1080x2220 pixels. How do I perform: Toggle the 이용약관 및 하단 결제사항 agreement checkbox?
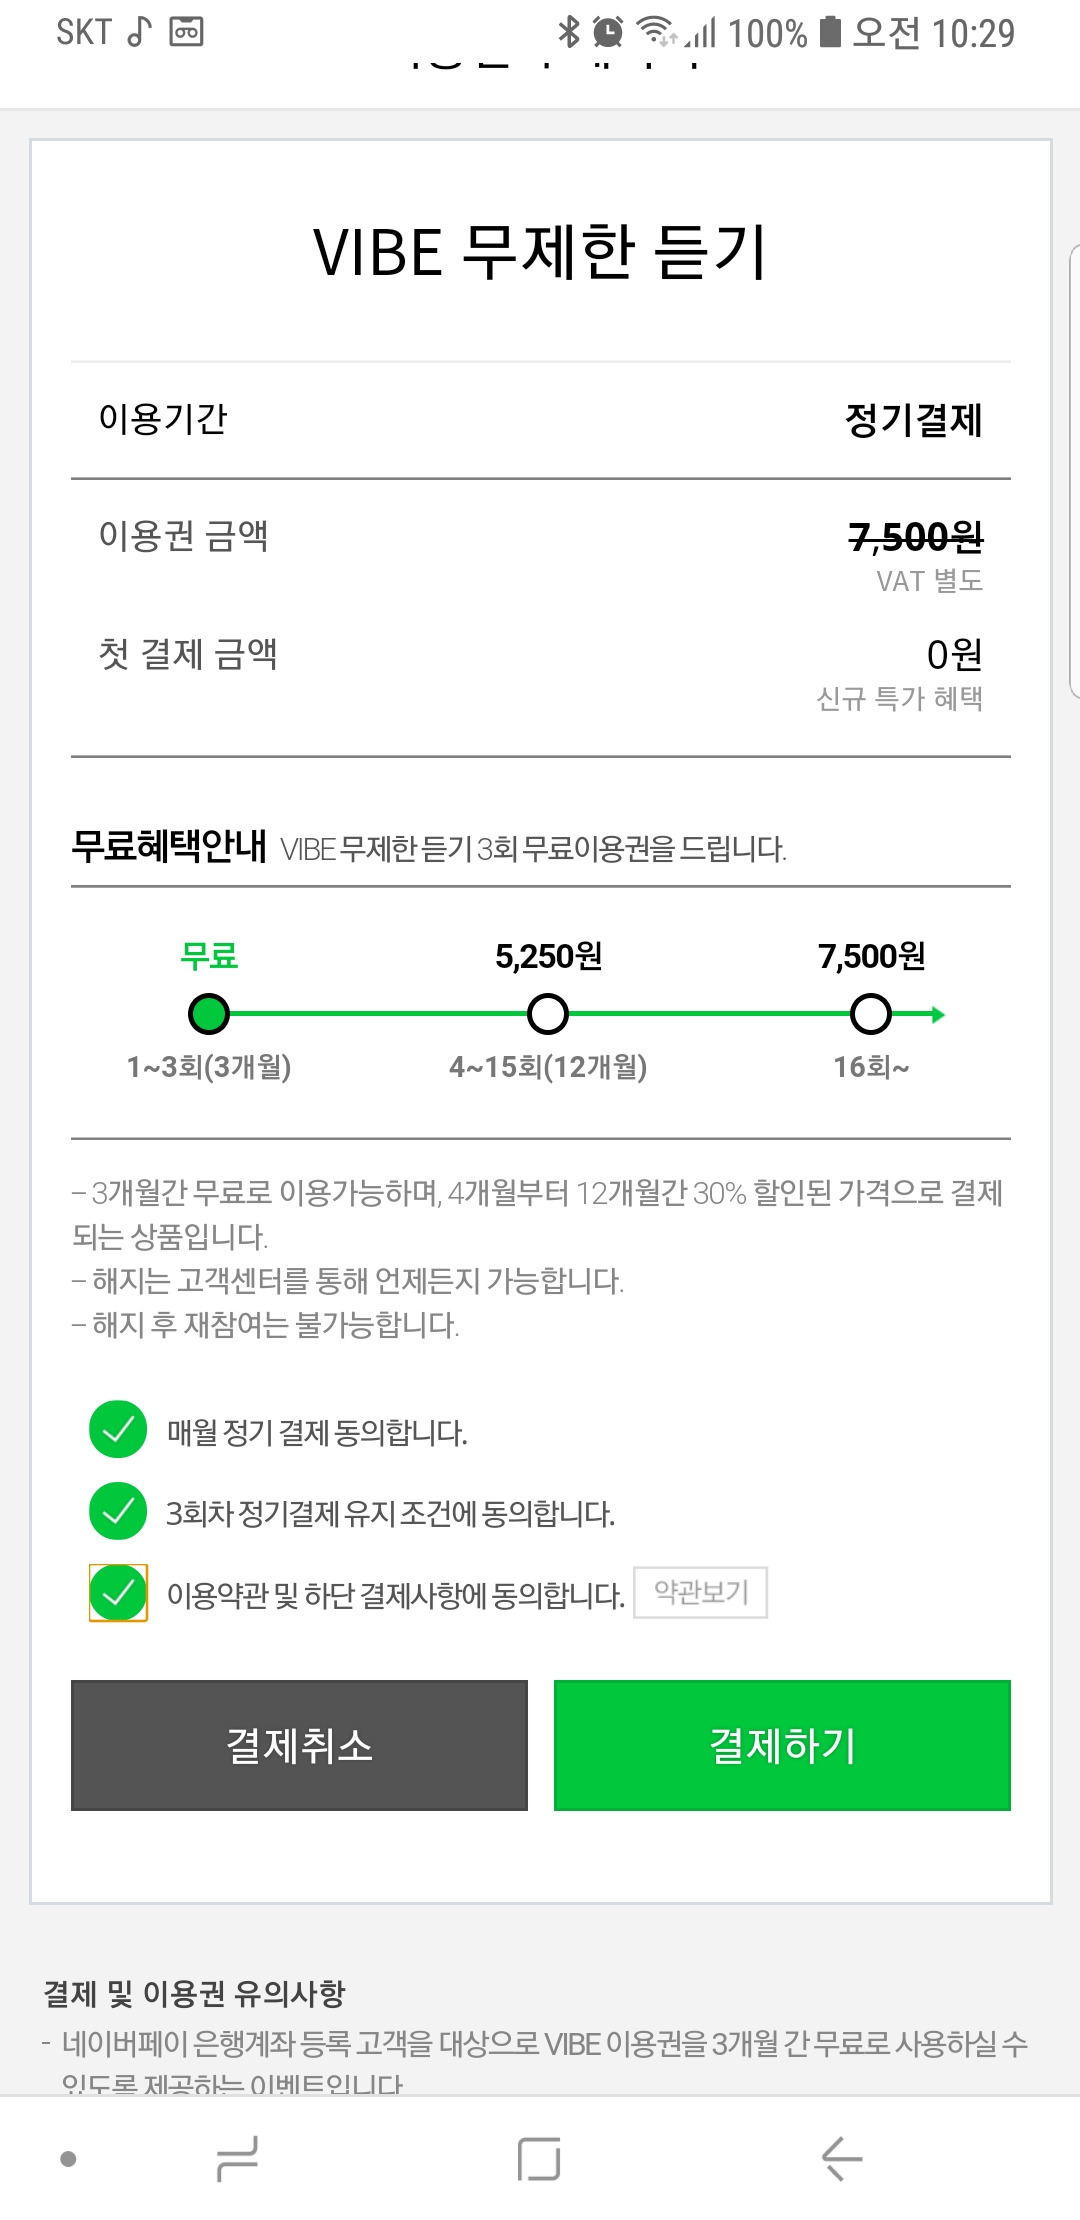118,1592
